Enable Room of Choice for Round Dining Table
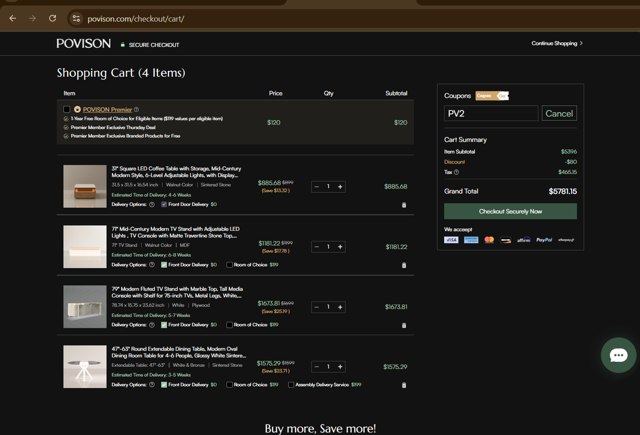 point(229,384)
